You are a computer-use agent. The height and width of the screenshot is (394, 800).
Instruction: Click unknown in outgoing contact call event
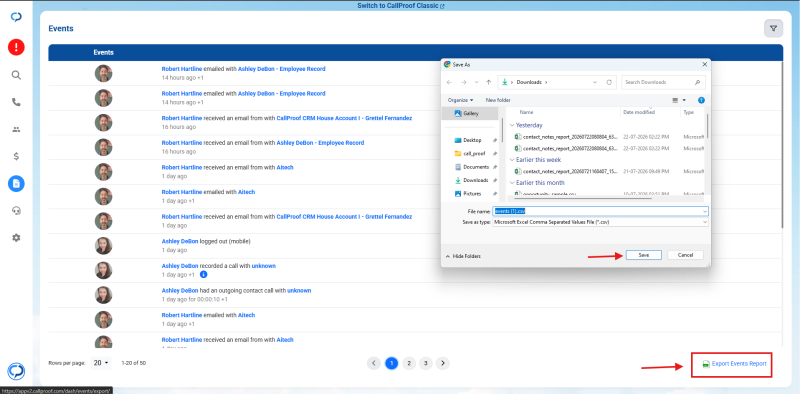(299, 290)
